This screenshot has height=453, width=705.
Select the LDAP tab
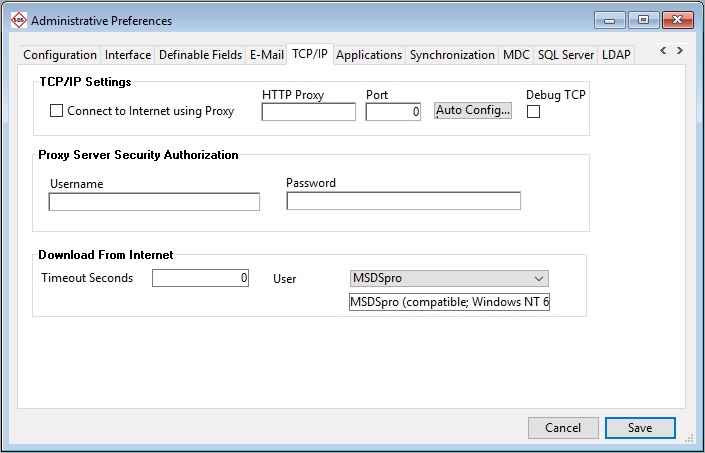pos(616,55)
